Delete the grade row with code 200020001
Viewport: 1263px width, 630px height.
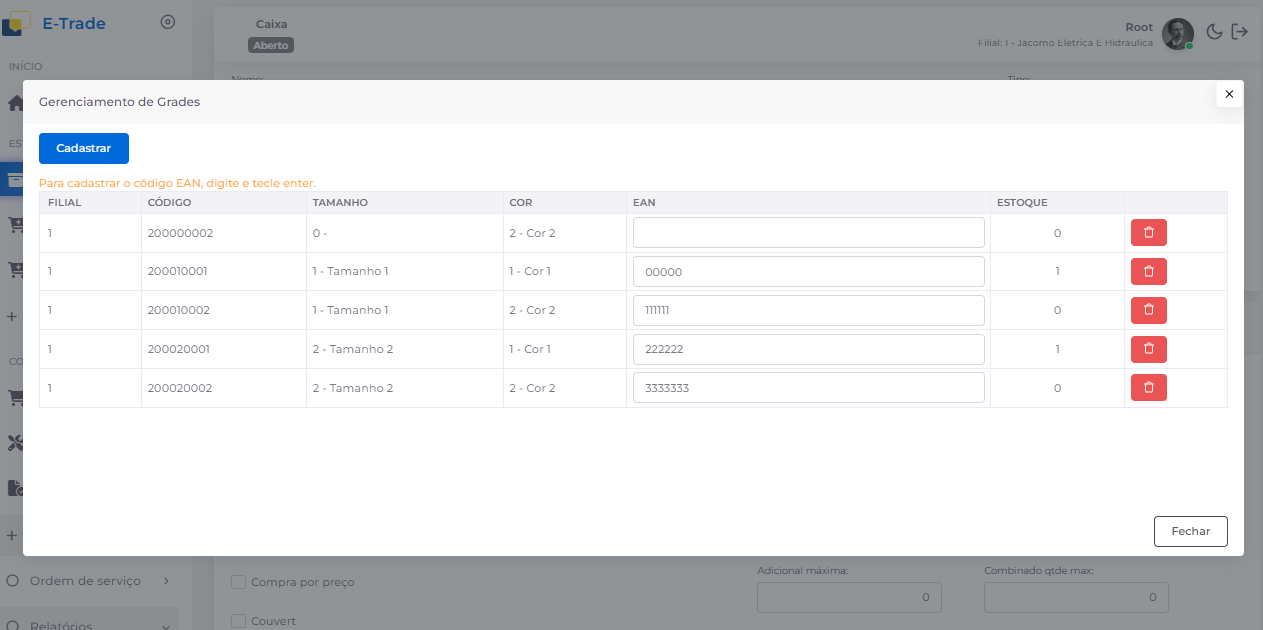click(x=1148, y=349)
